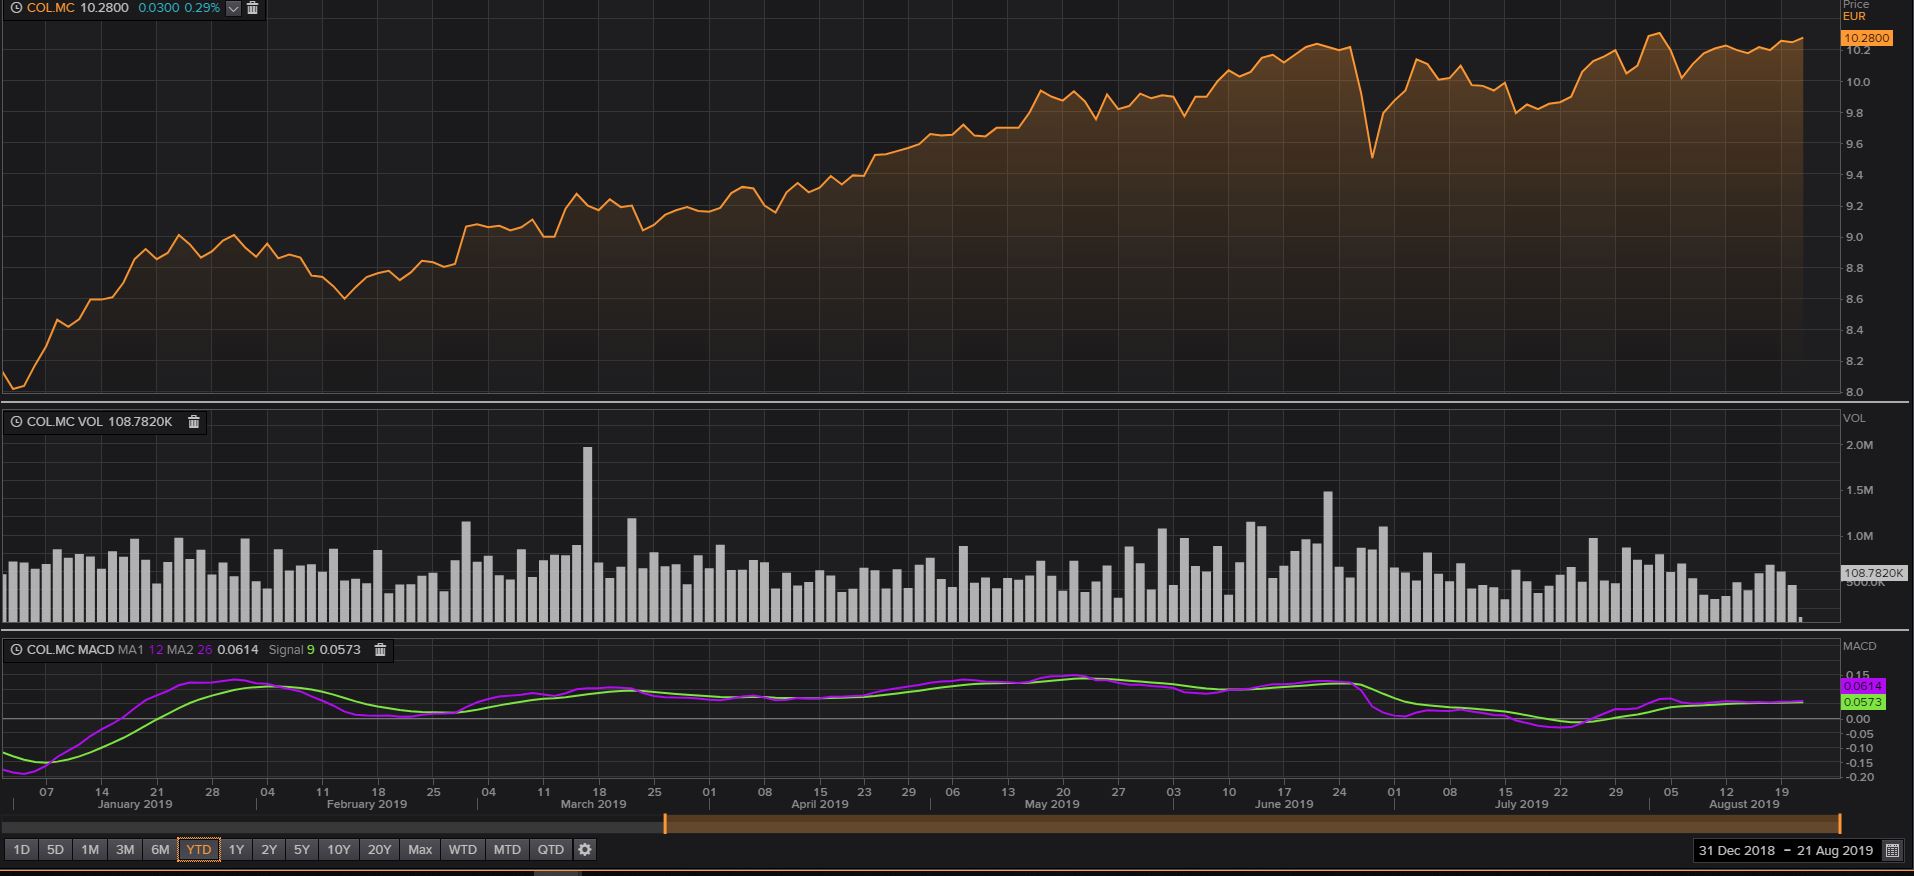
Task: Remove the COL.MC VOL volume panel
Action: point(194,422)
